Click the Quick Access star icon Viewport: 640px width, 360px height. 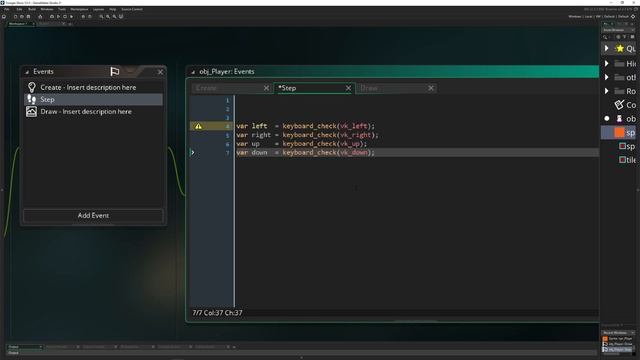pyautogui.click(x=620, y=49)
